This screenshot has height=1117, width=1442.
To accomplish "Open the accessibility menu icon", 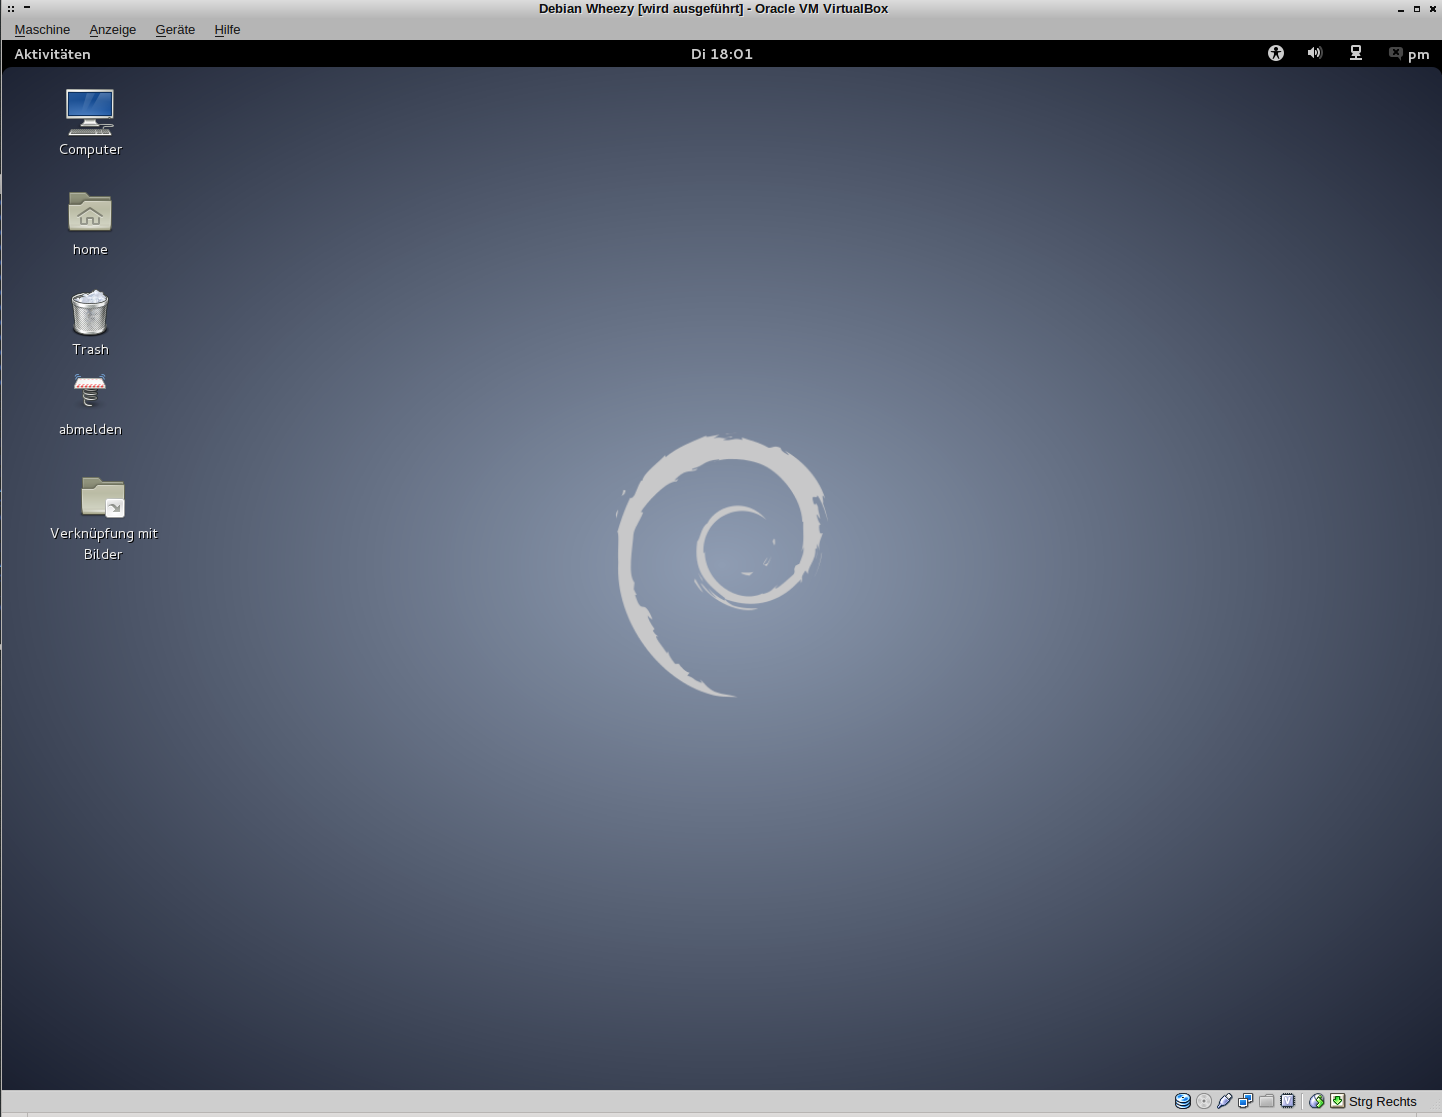I will point(1276,53).
